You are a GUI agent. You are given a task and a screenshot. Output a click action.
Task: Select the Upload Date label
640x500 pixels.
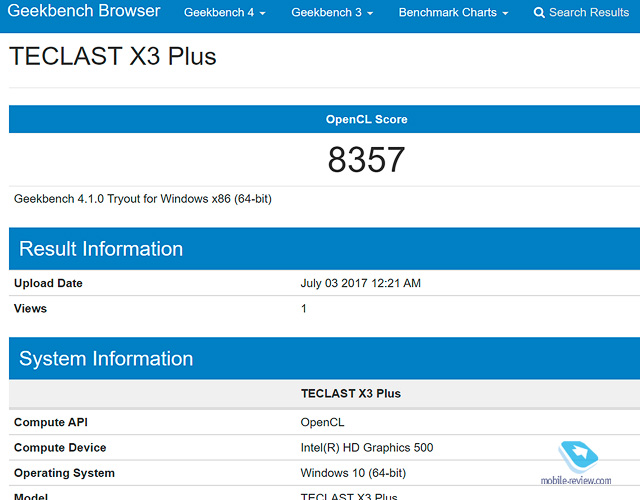[x=48, y=283]
